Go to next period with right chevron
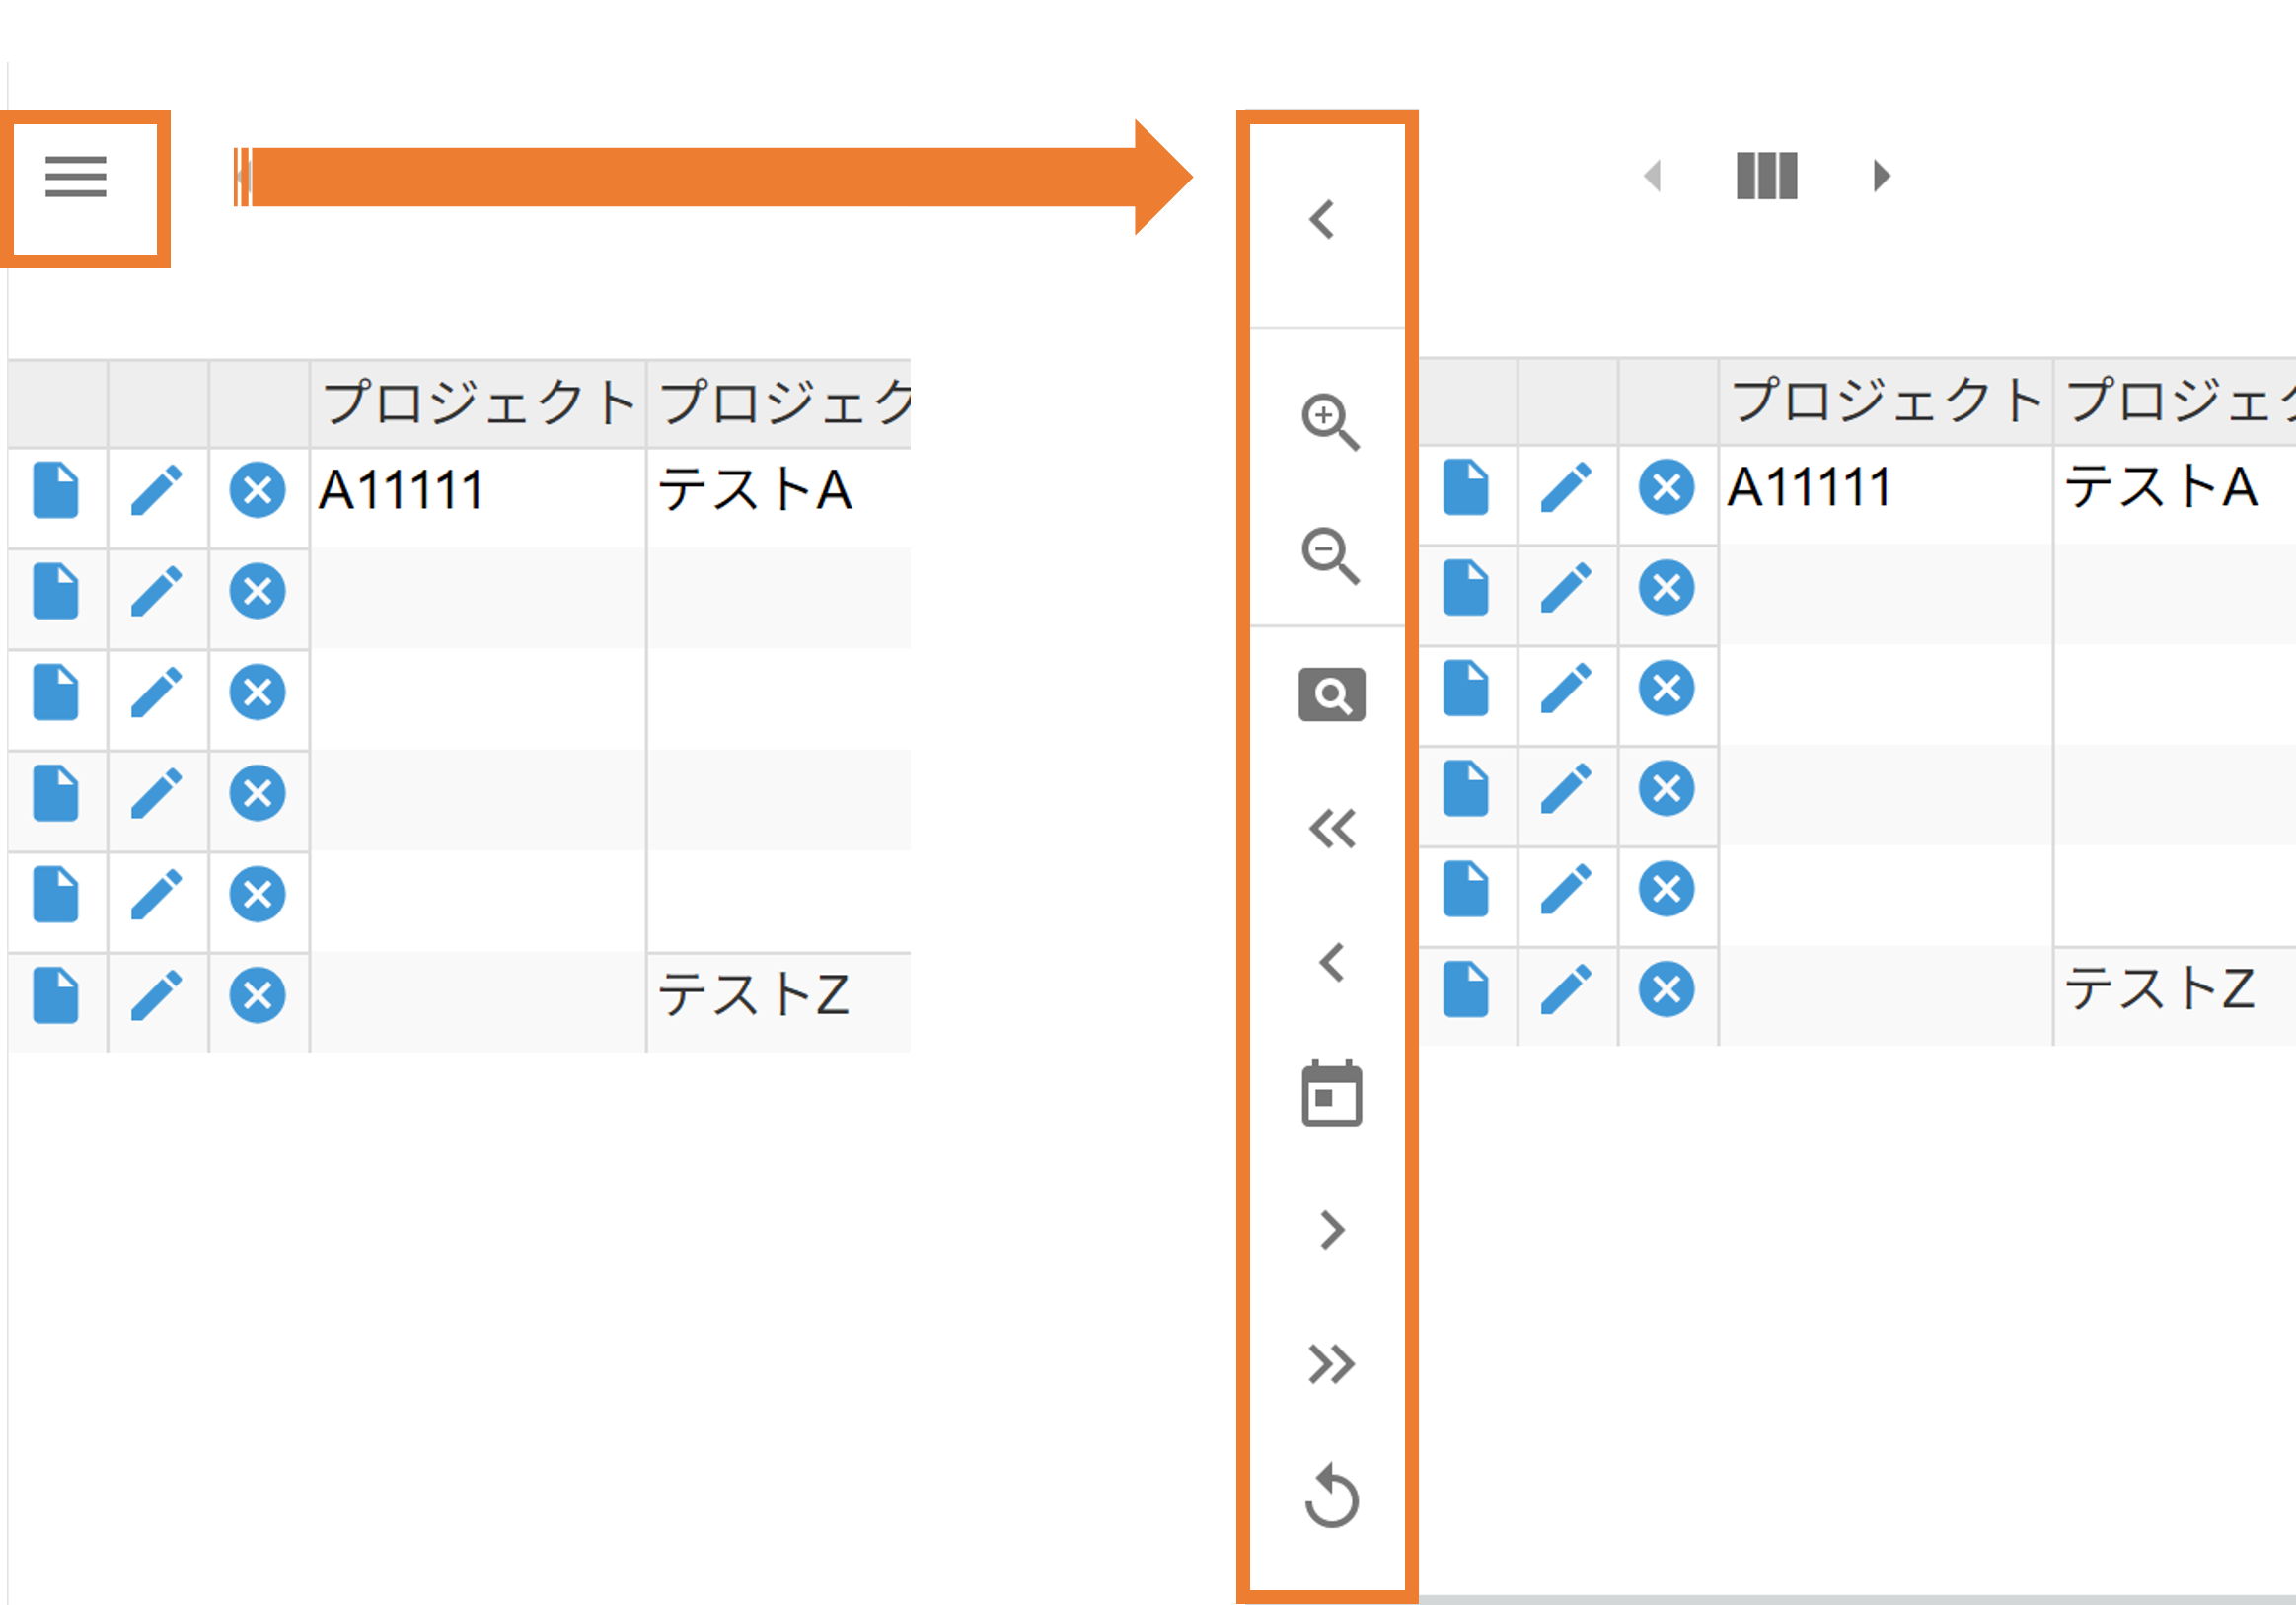This screenshot has height=1605, width=2296. tap(1332, 1230)
